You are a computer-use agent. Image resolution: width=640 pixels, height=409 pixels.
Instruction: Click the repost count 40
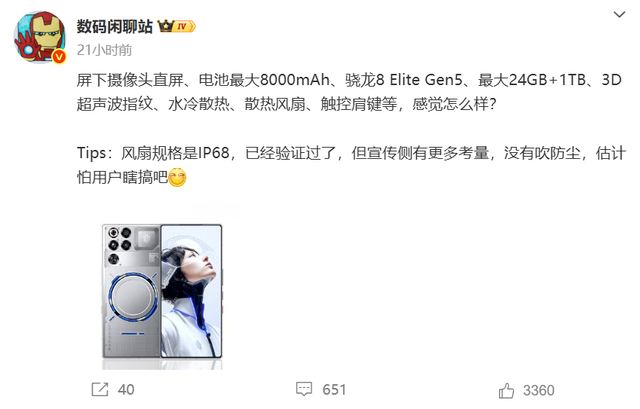pyautogui.click(x=126, y=389)
